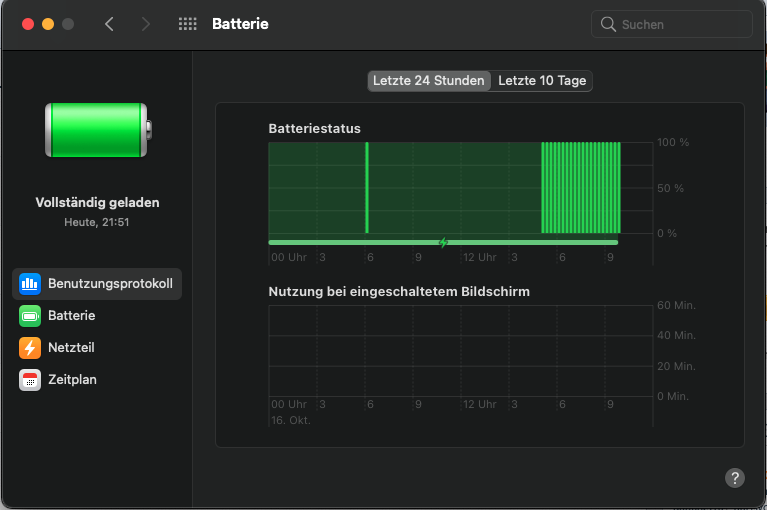Image resolution: width=767 pixels, height=510 pixels.
Task: Click the magnifier icon in search box
Action: pyautogui.click(x=608, y=24)
